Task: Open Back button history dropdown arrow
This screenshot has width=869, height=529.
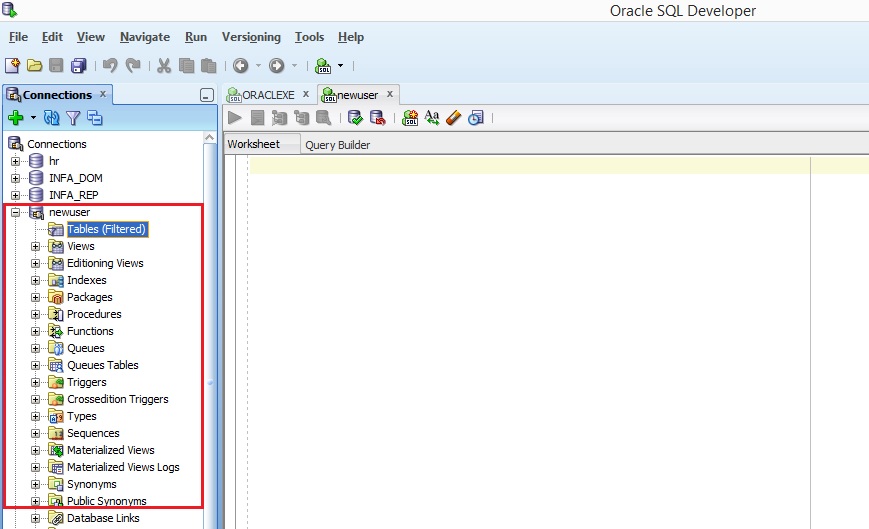Action: coord(258,65)
